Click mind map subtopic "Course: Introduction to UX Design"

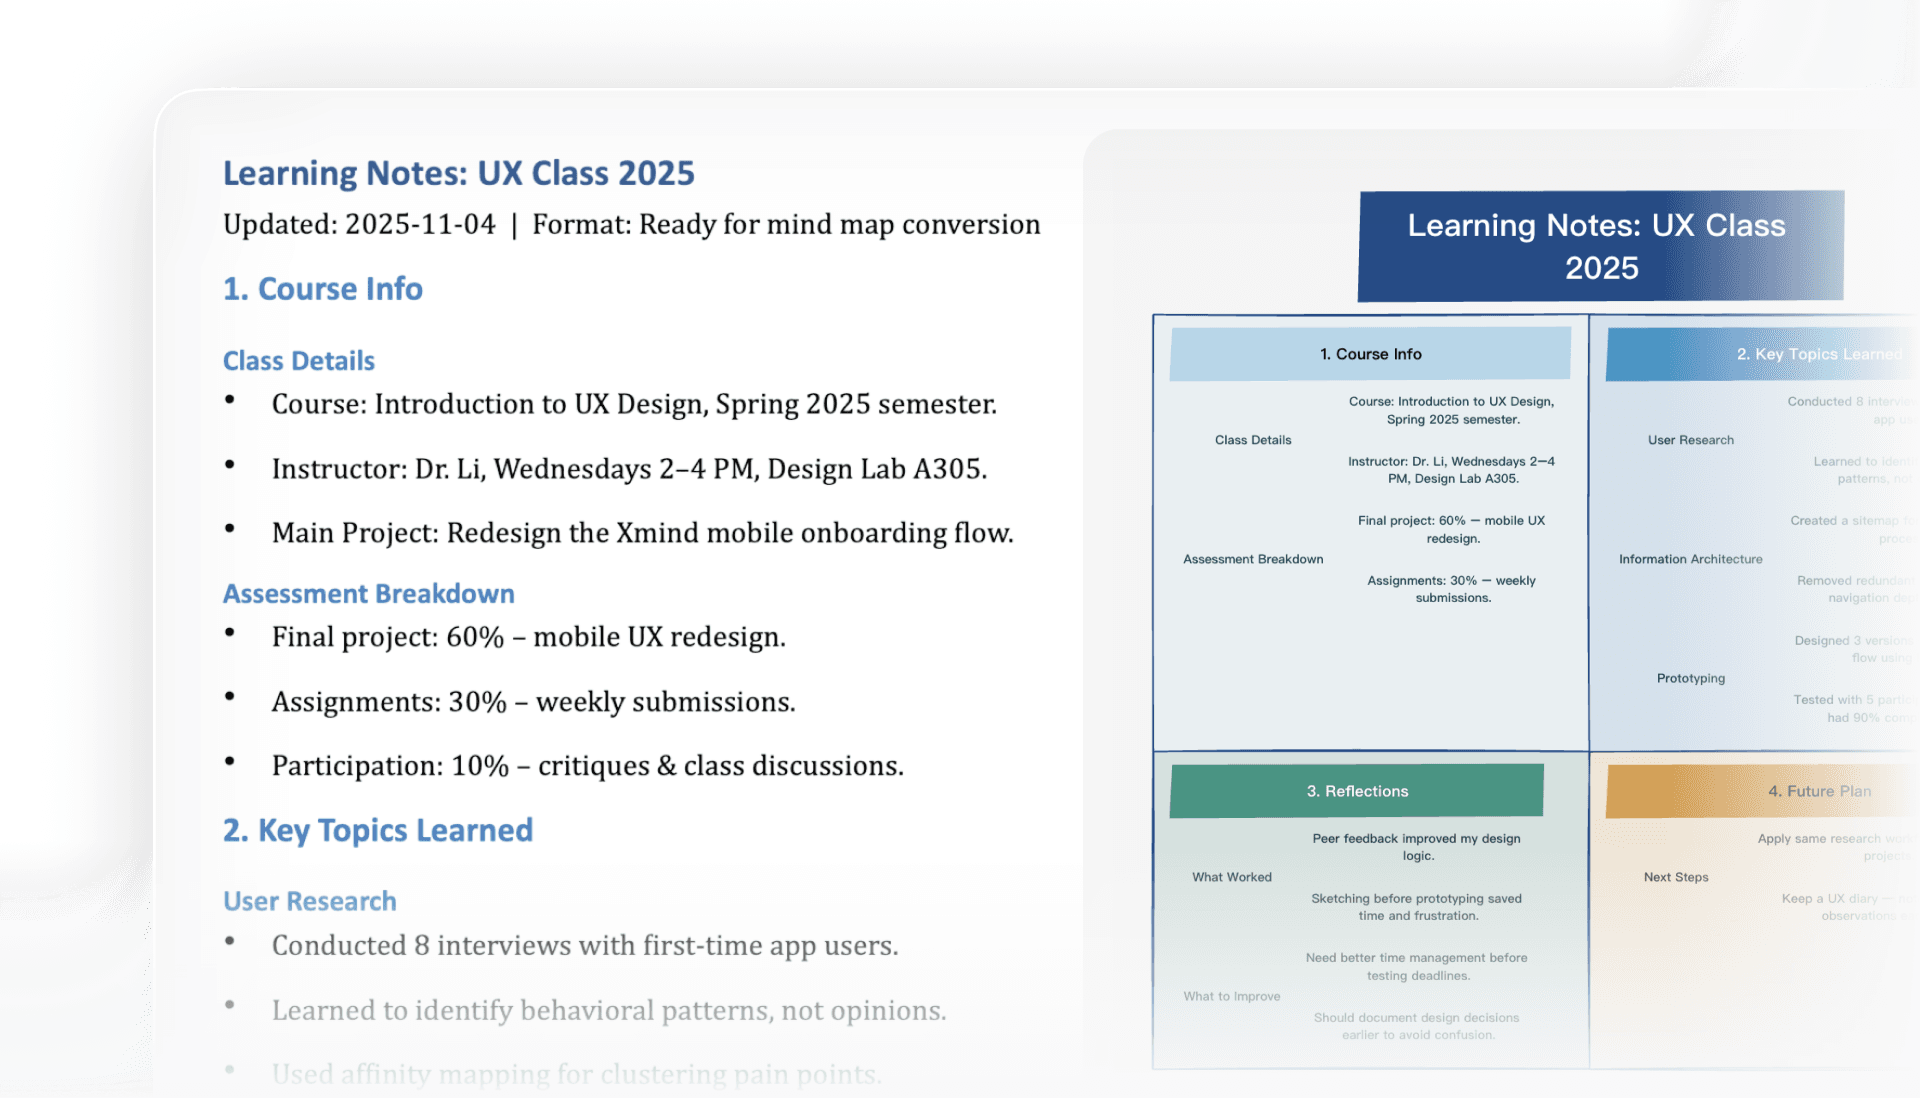coord(1452,410)
